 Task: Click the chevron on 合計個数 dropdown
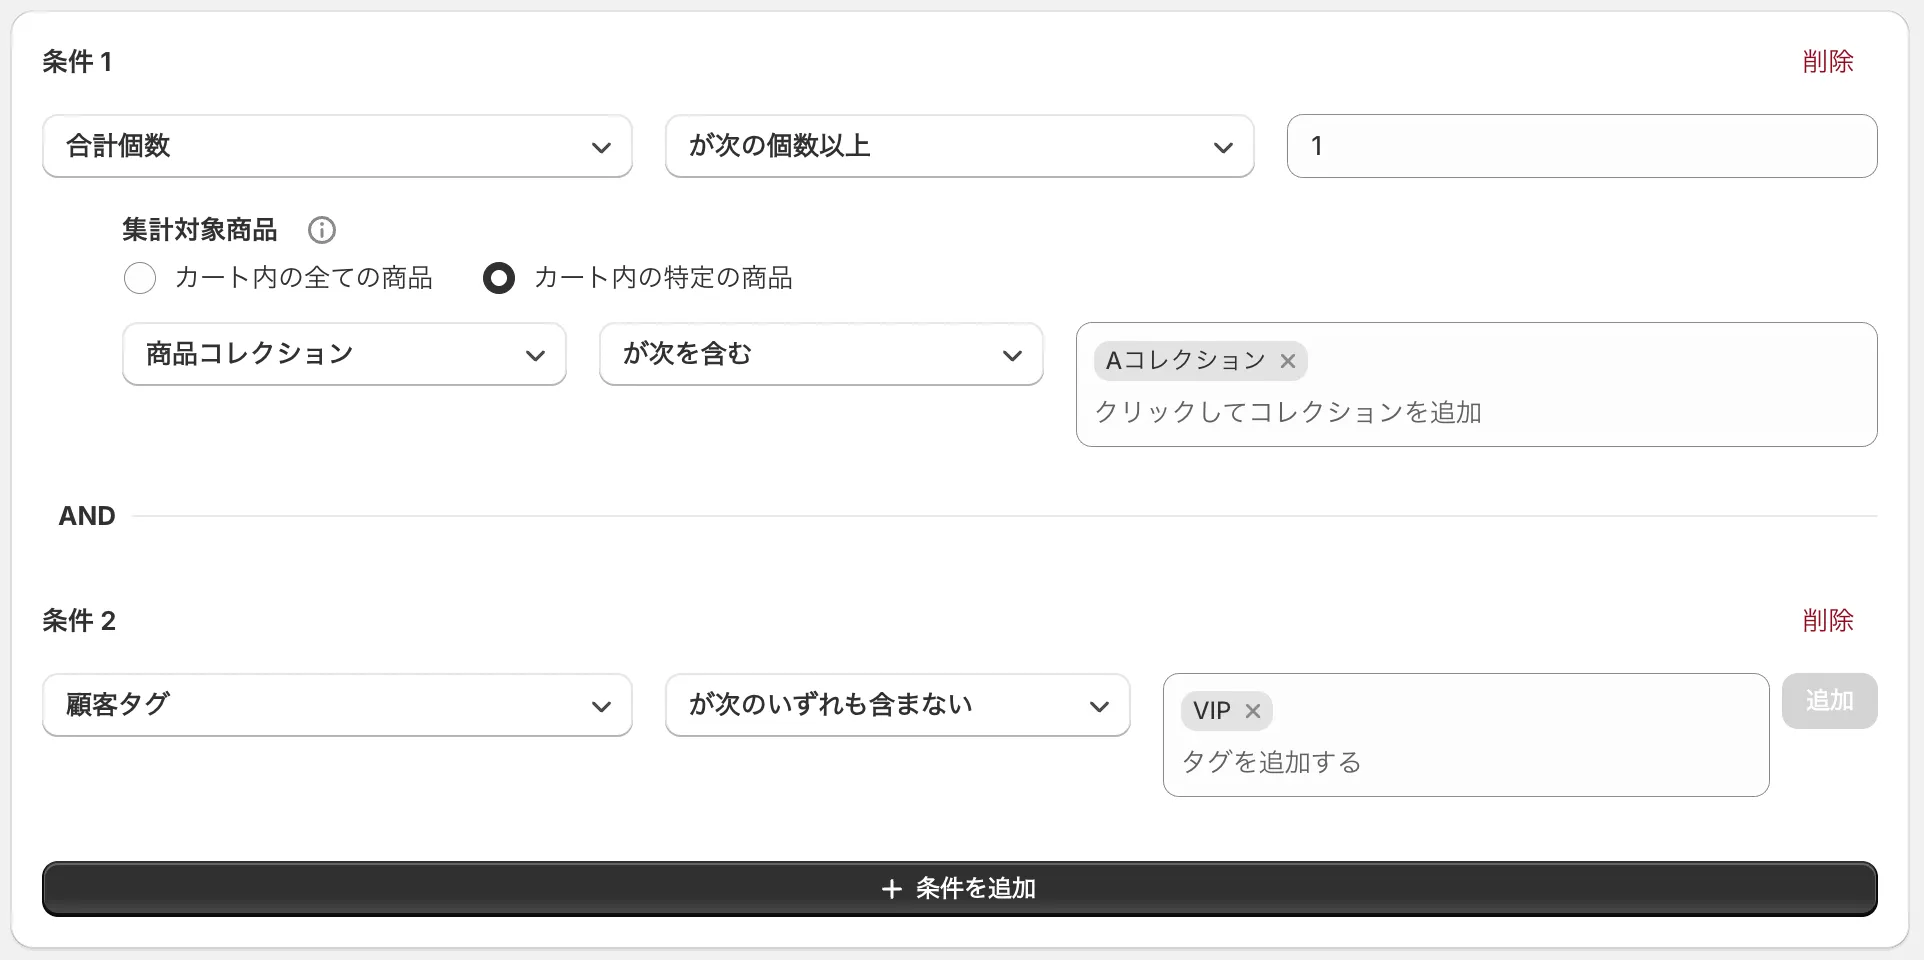click(601, 146)
